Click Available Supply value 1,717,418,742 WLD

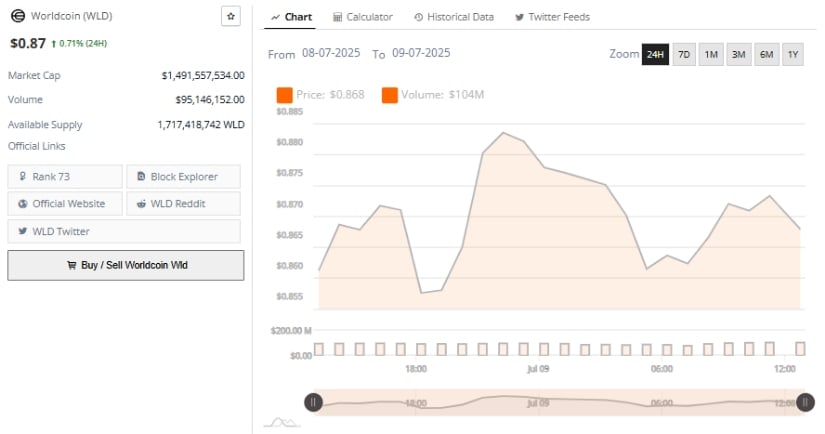[x=201, y=125]
